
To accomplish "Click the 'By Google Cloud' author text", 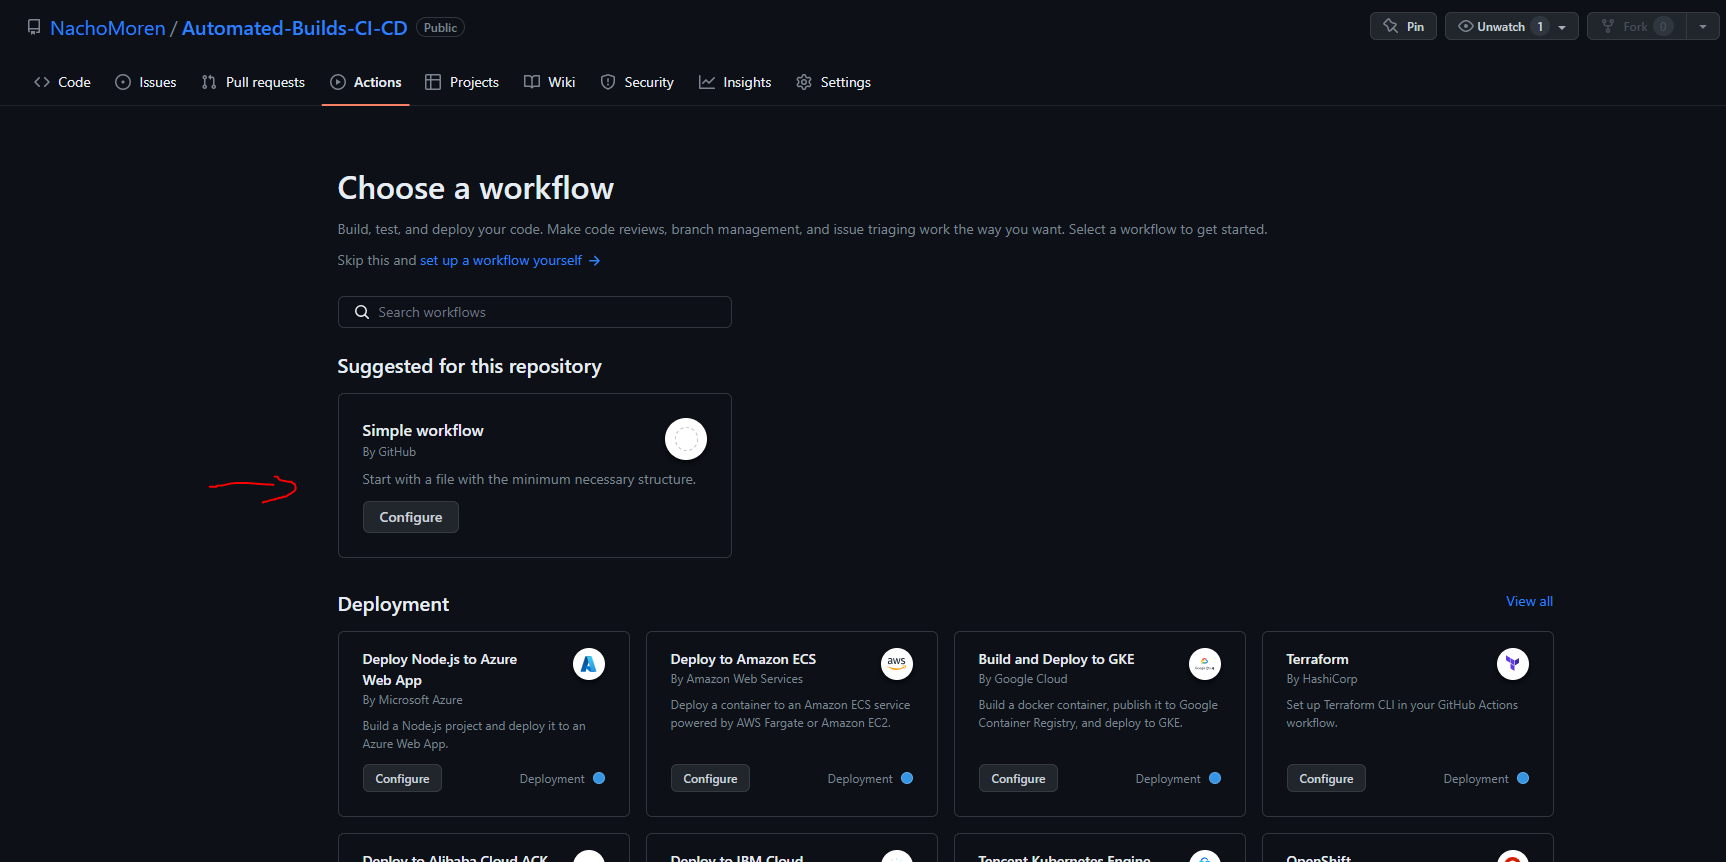I will (1023, 679).
